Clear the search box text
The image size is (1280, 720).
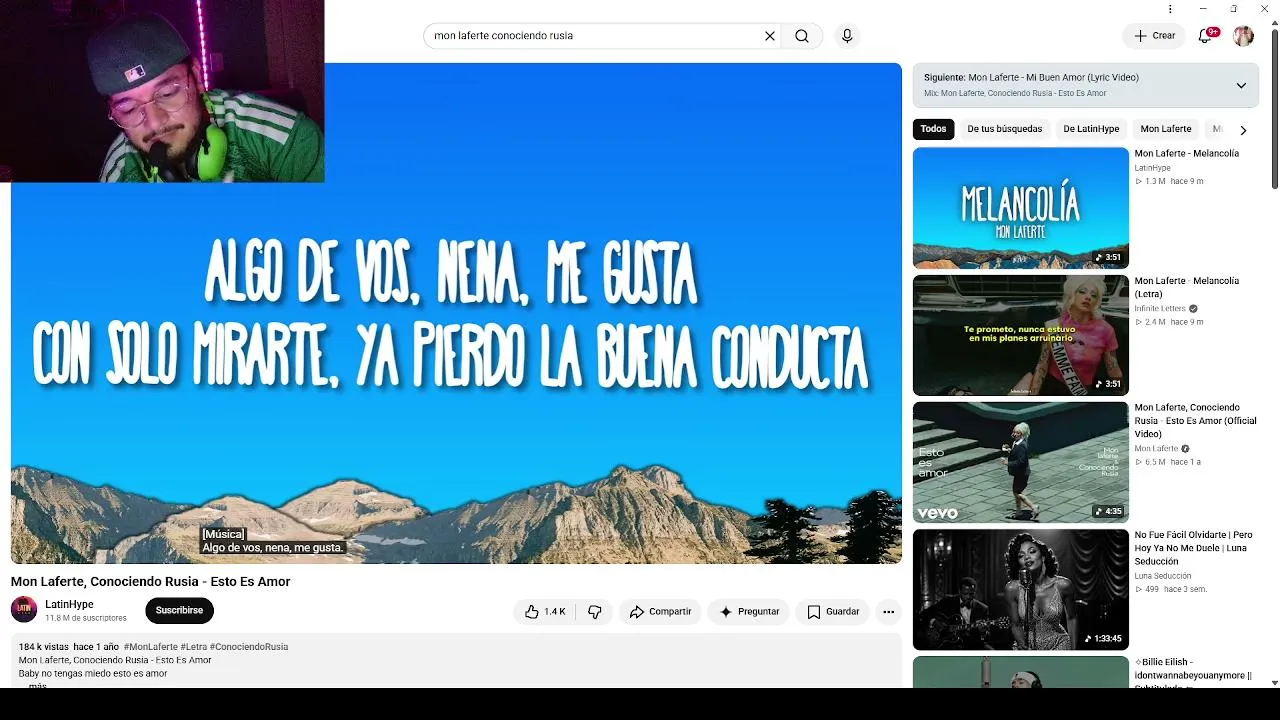(770, 36)
